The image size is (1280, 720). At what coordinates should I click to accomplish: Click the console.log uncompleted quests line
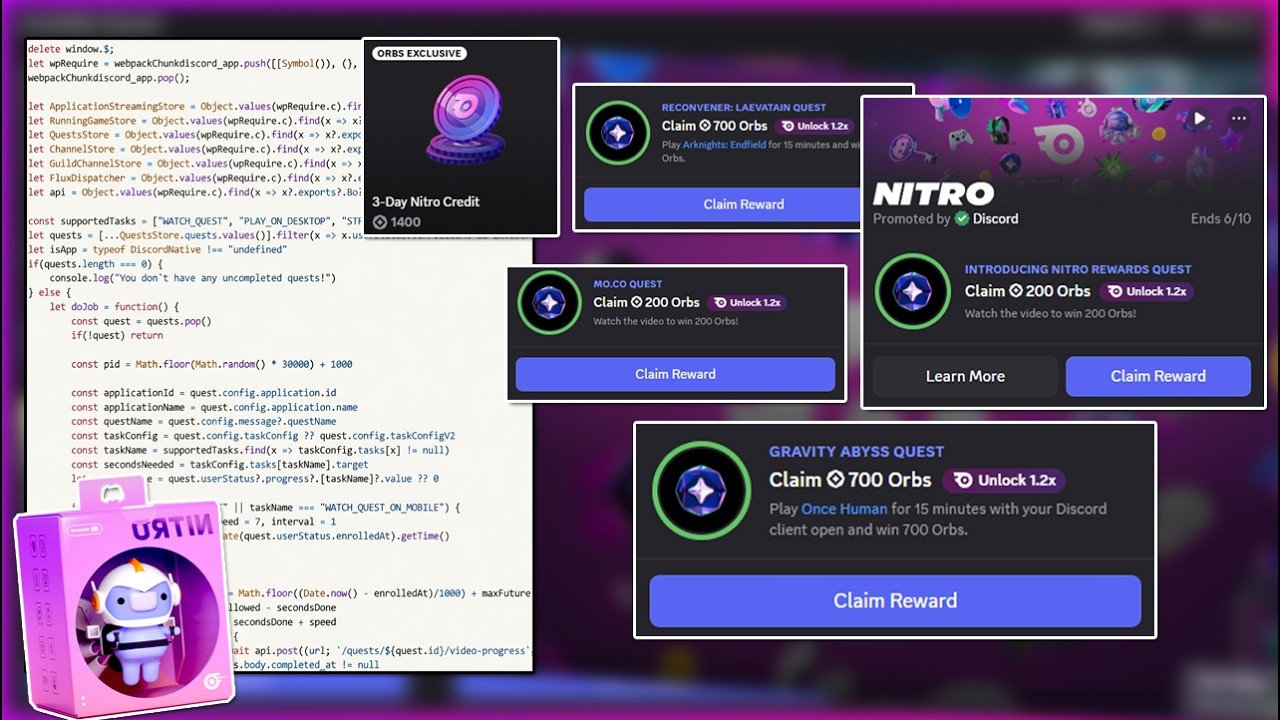point(192,278)
